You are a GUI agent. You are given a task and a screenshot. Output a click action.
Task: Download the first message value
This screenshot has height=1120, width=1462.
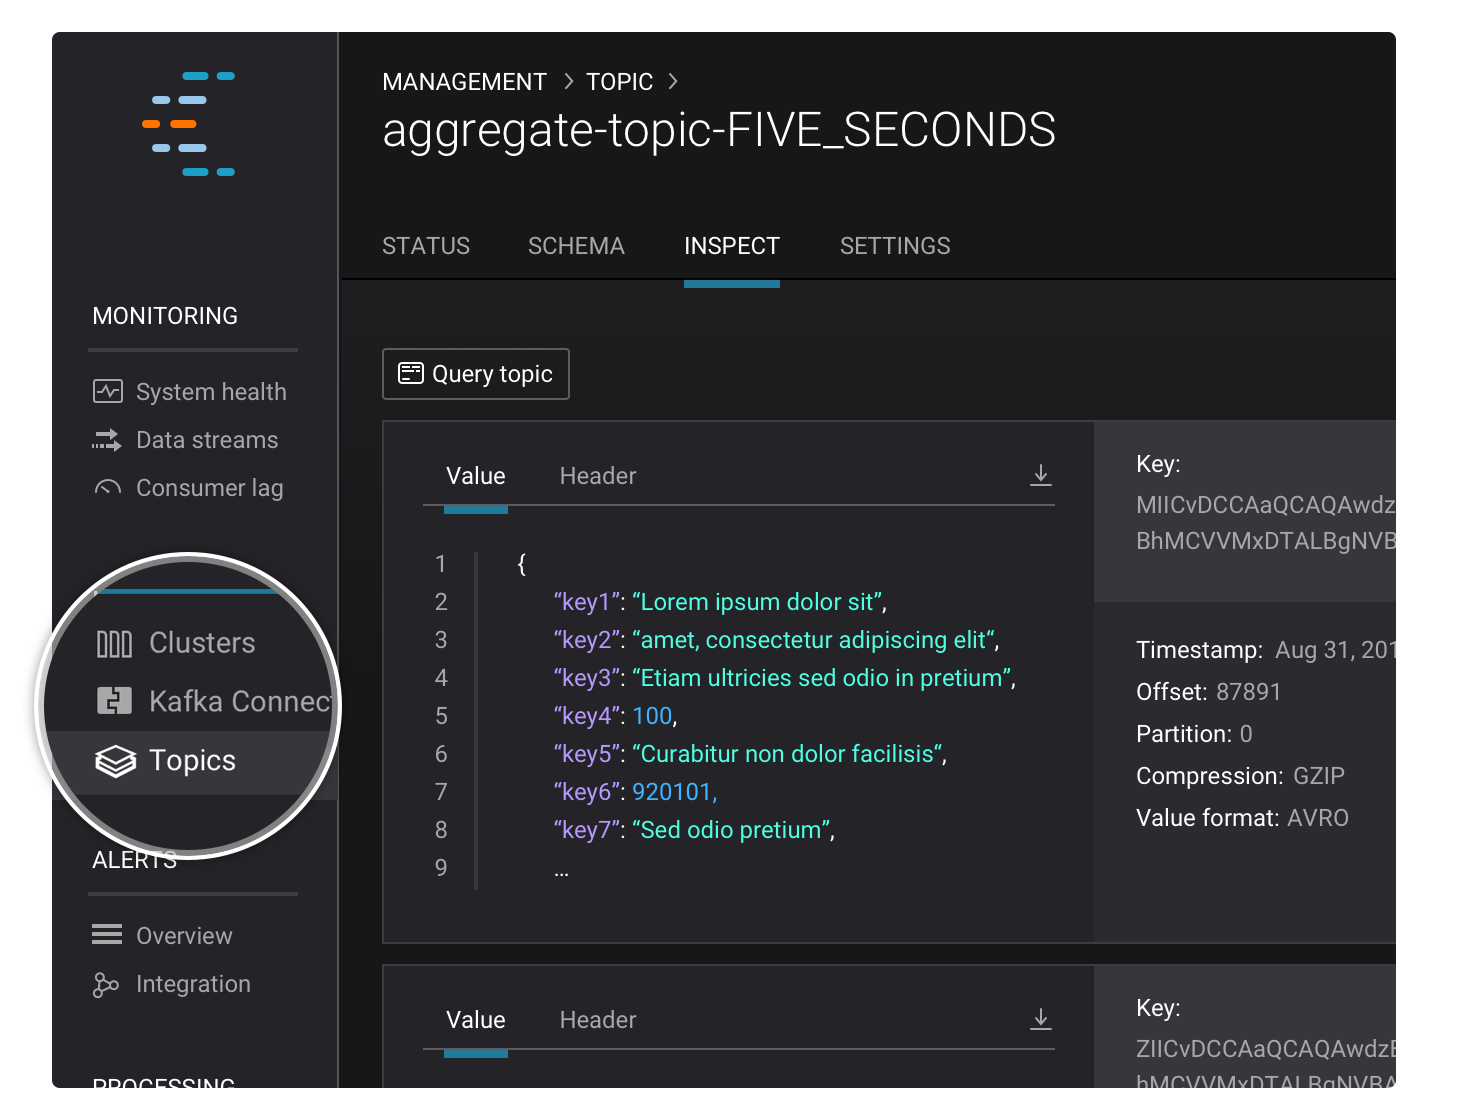point(1041,475)
